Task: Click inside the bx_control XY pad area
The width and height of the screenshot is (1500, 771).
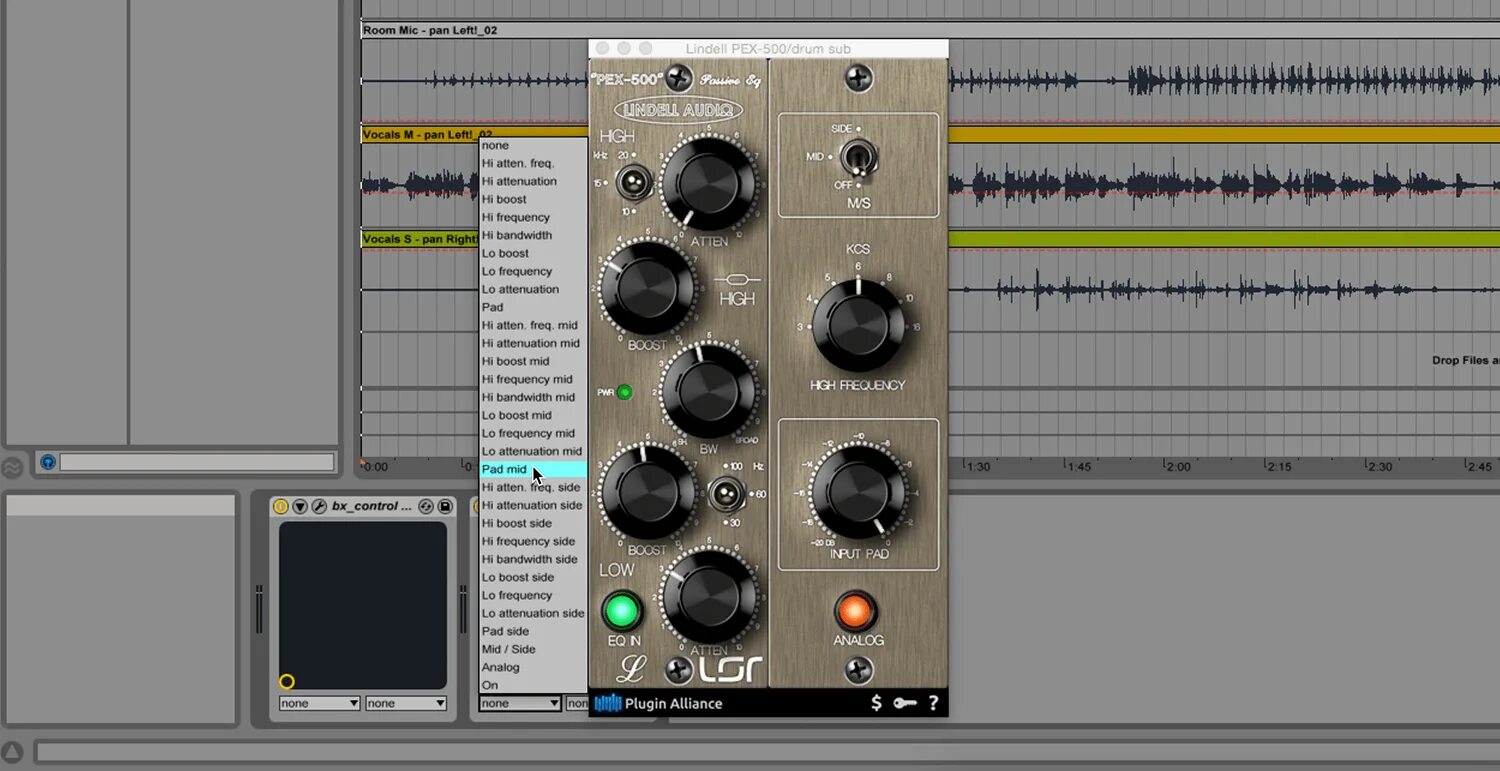Action: 362,604
